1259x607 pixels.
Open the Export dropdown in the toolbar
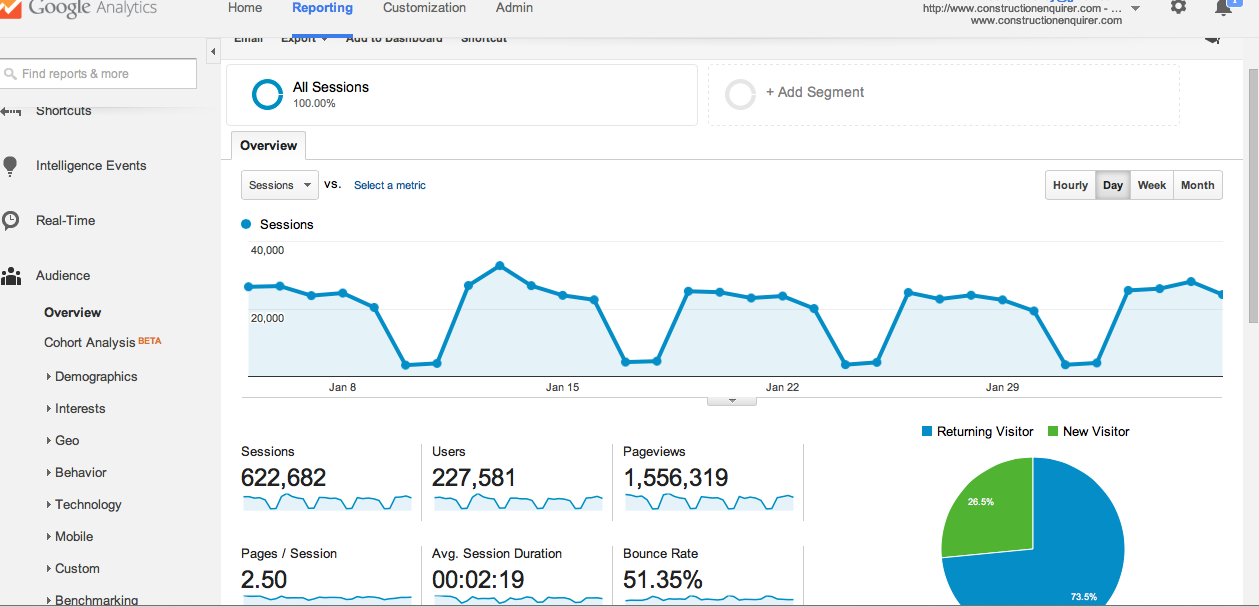305,39
